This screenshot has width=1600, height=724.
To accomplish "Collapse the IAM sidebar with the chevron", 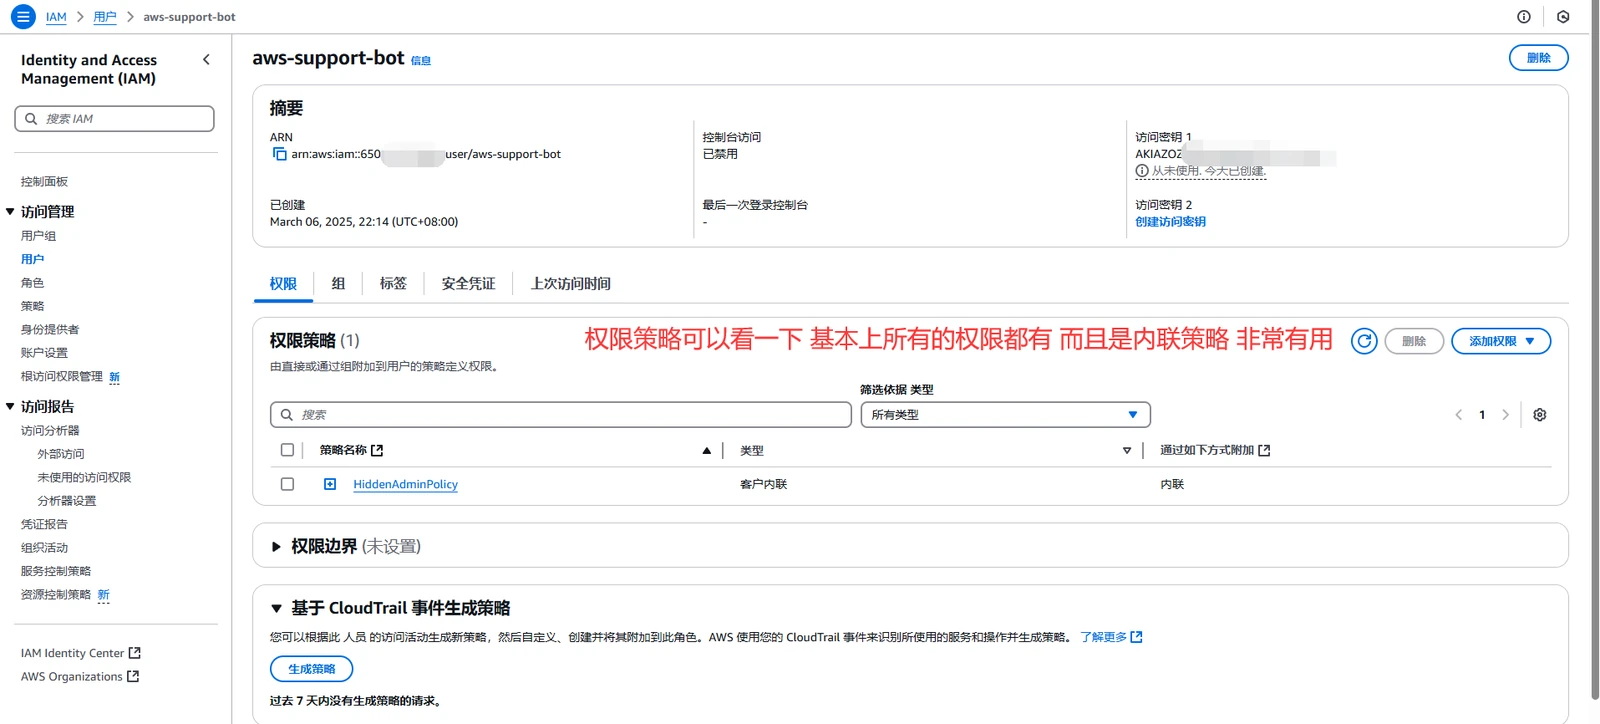I will [x=207, y=60].
